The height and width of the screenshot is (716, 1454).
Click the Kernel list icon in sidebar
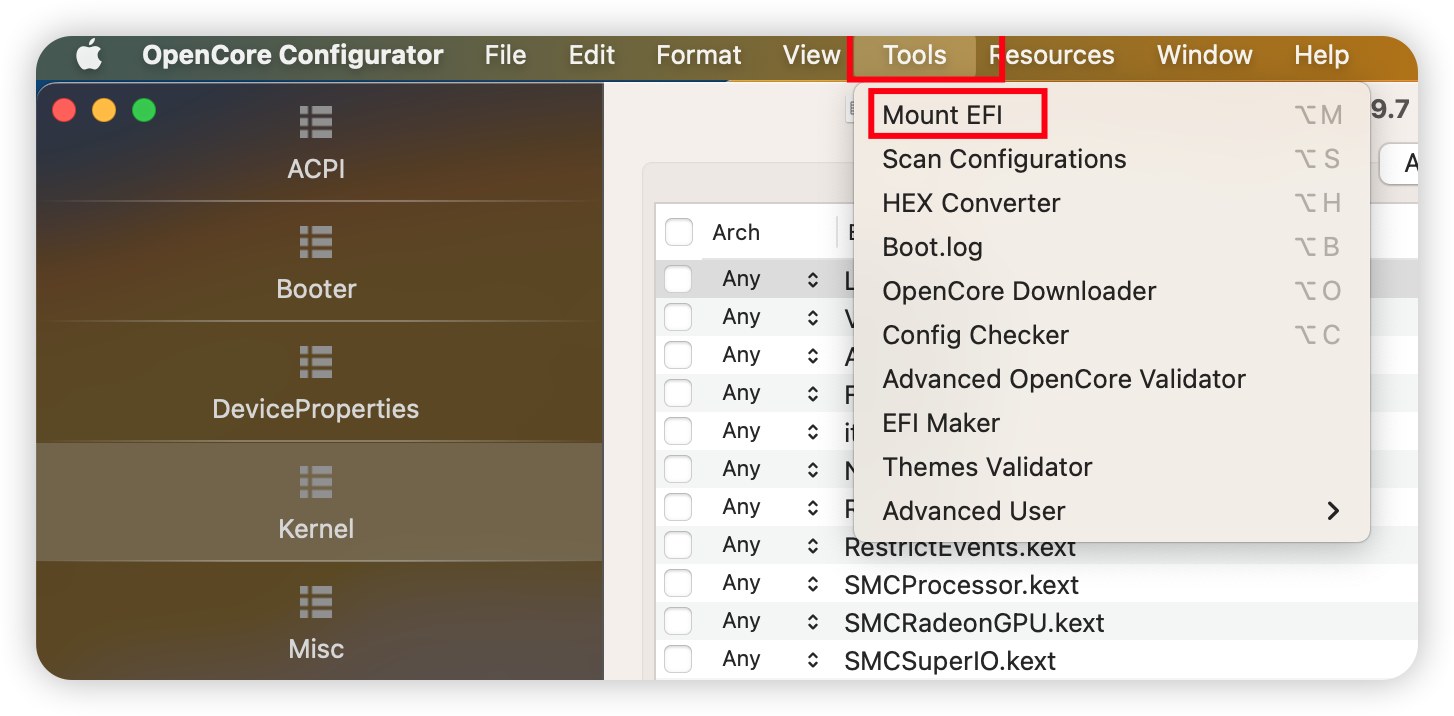tap(316, 483)
